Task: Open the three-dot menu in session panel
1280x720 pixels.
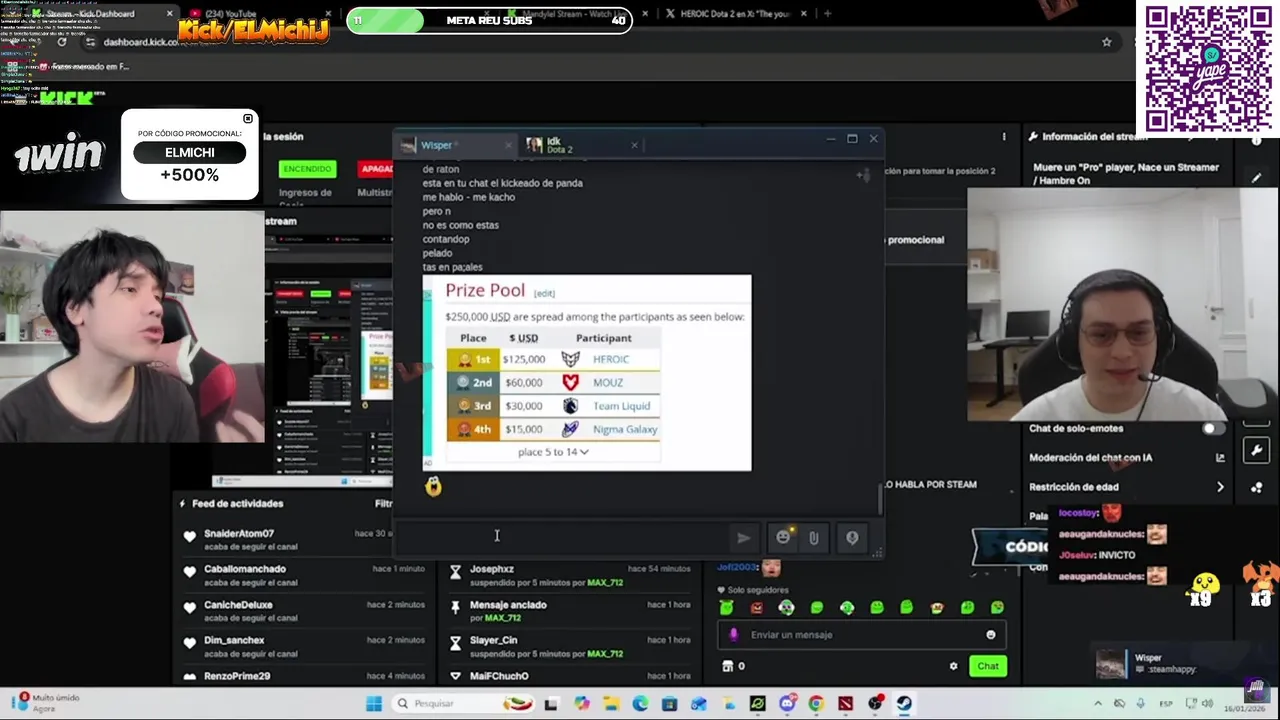Action: coord(1004,136)
